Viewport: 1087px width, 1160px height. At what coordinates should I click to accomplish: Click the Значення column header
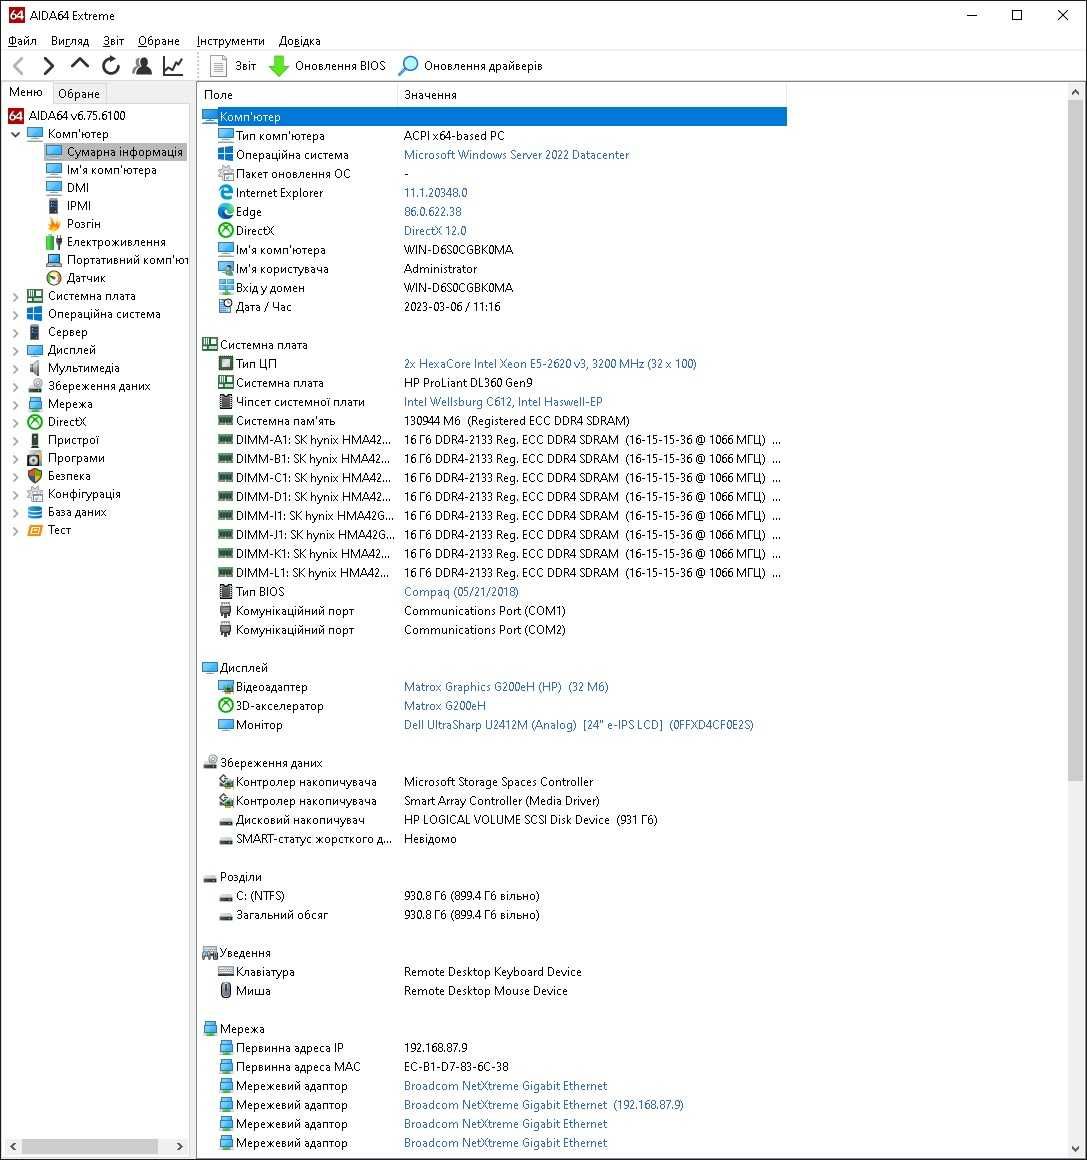[x=591, y=95]
